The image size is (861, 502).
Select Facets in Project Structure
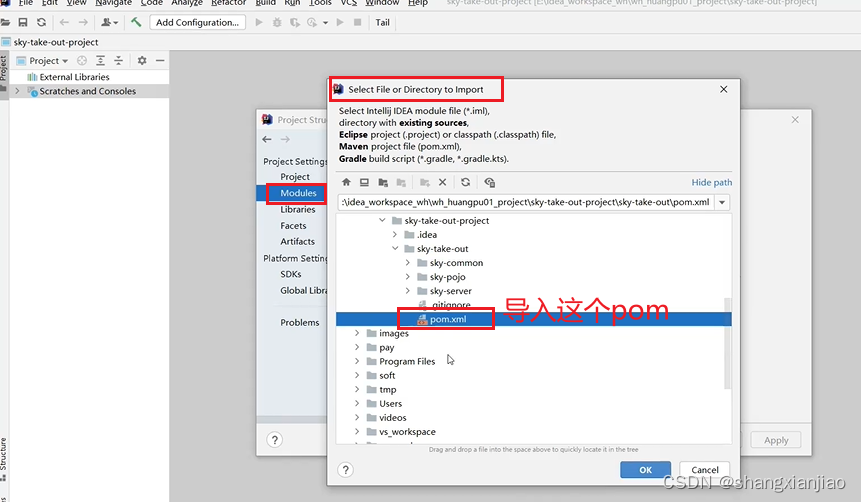pos(293,226)
